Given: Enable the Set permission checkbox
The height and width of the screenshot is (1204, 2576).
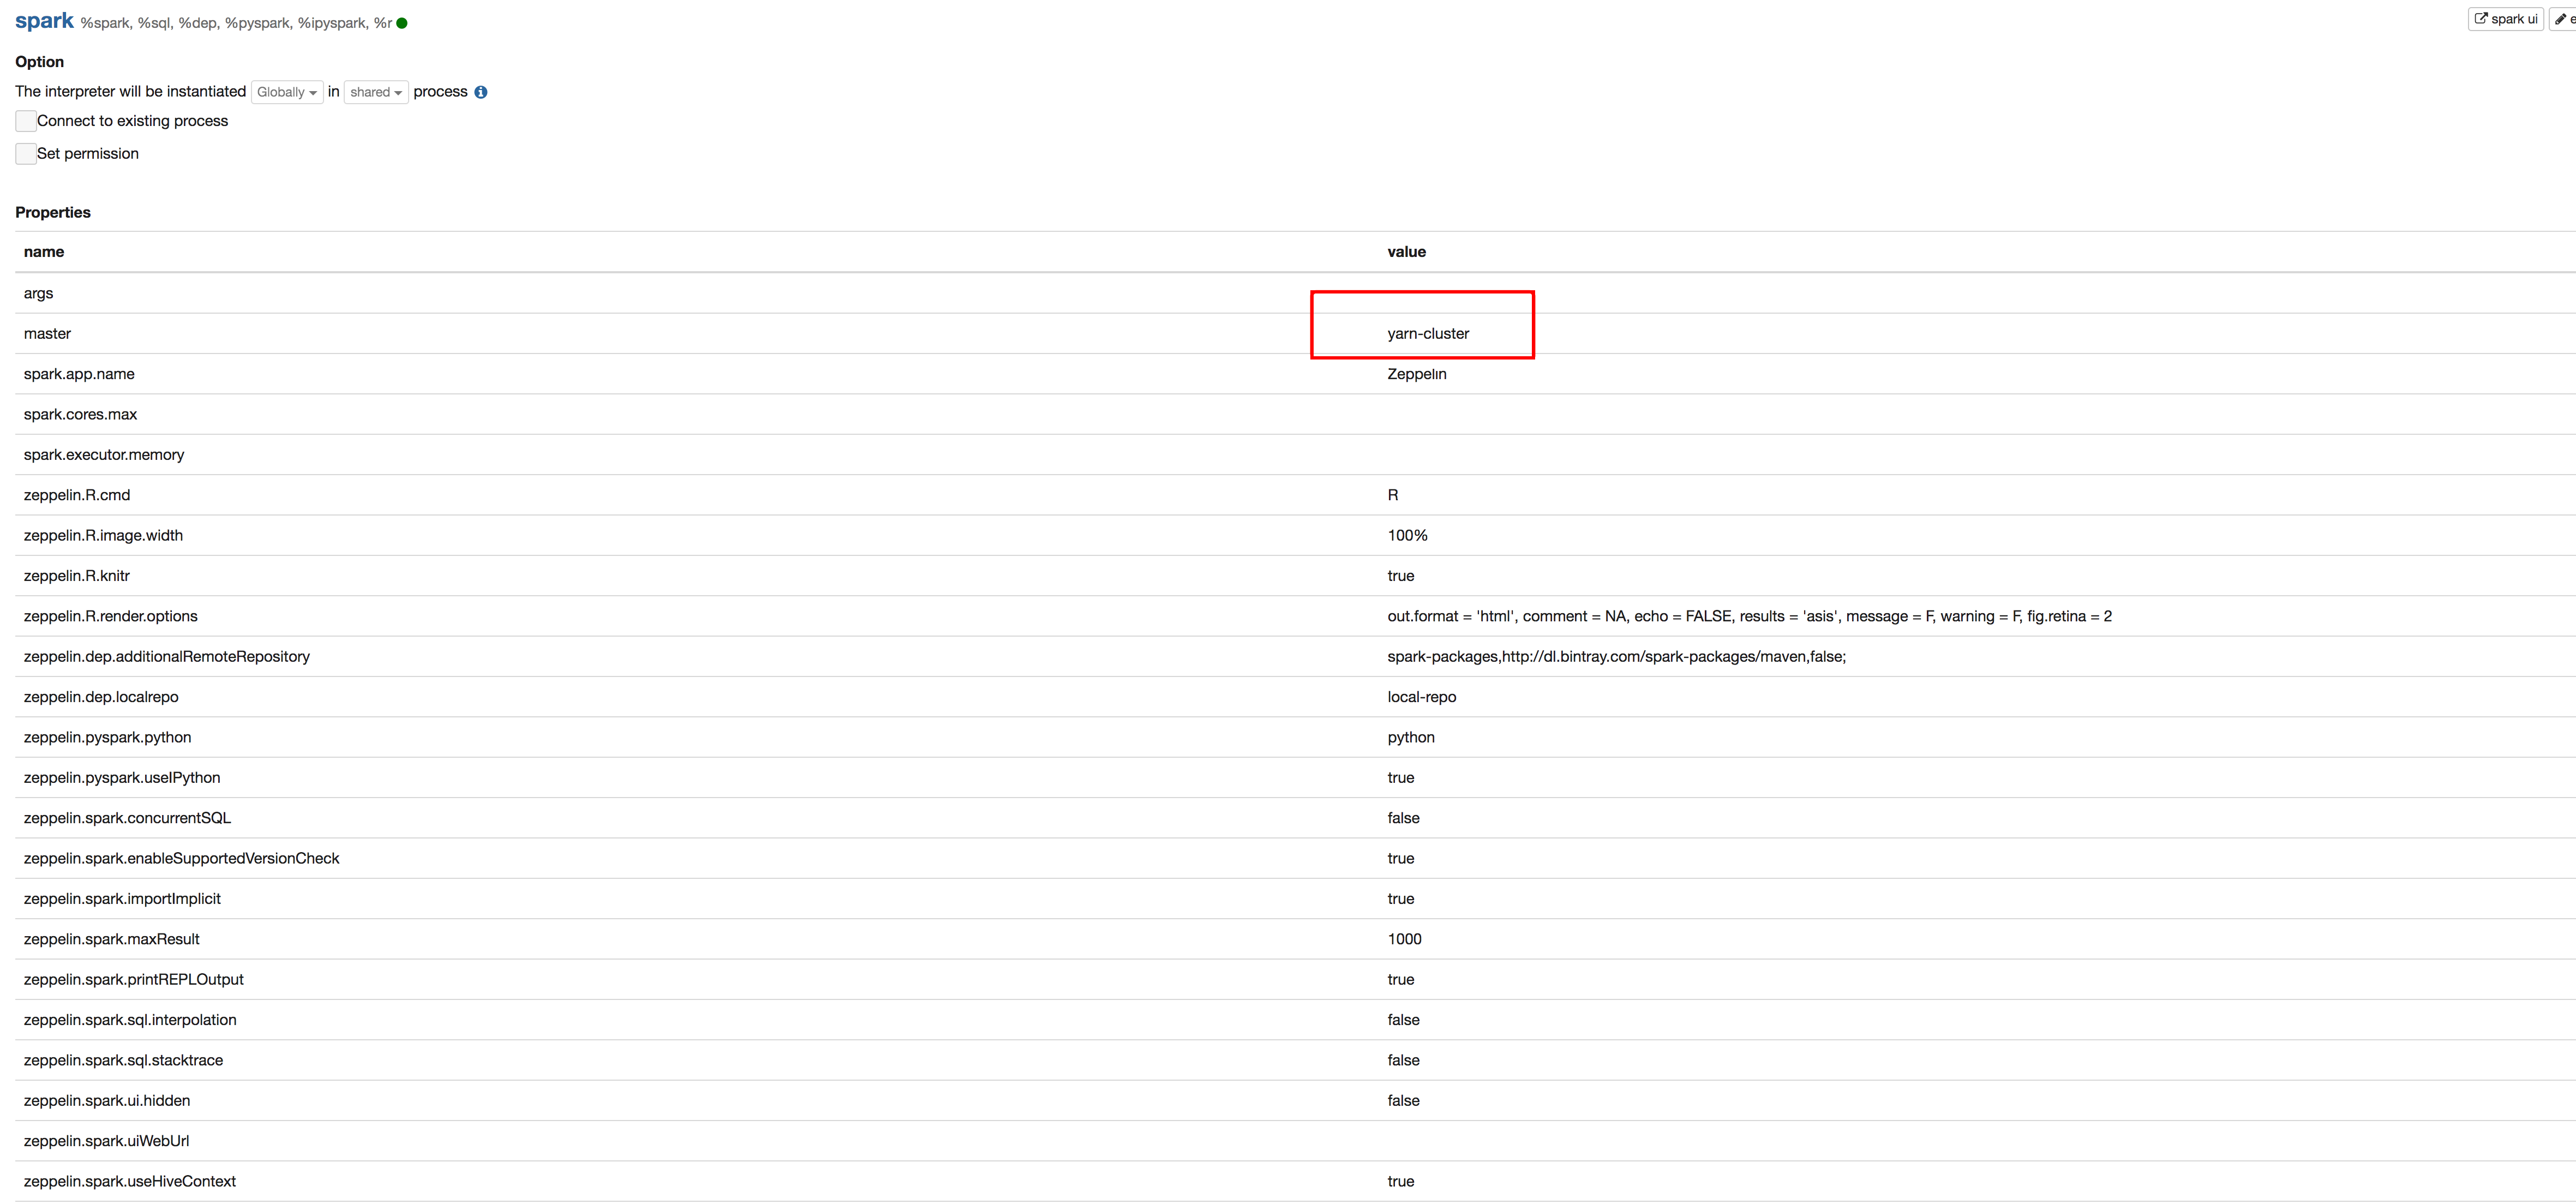Looking at the screenshot, I should [x=26, y=154].
